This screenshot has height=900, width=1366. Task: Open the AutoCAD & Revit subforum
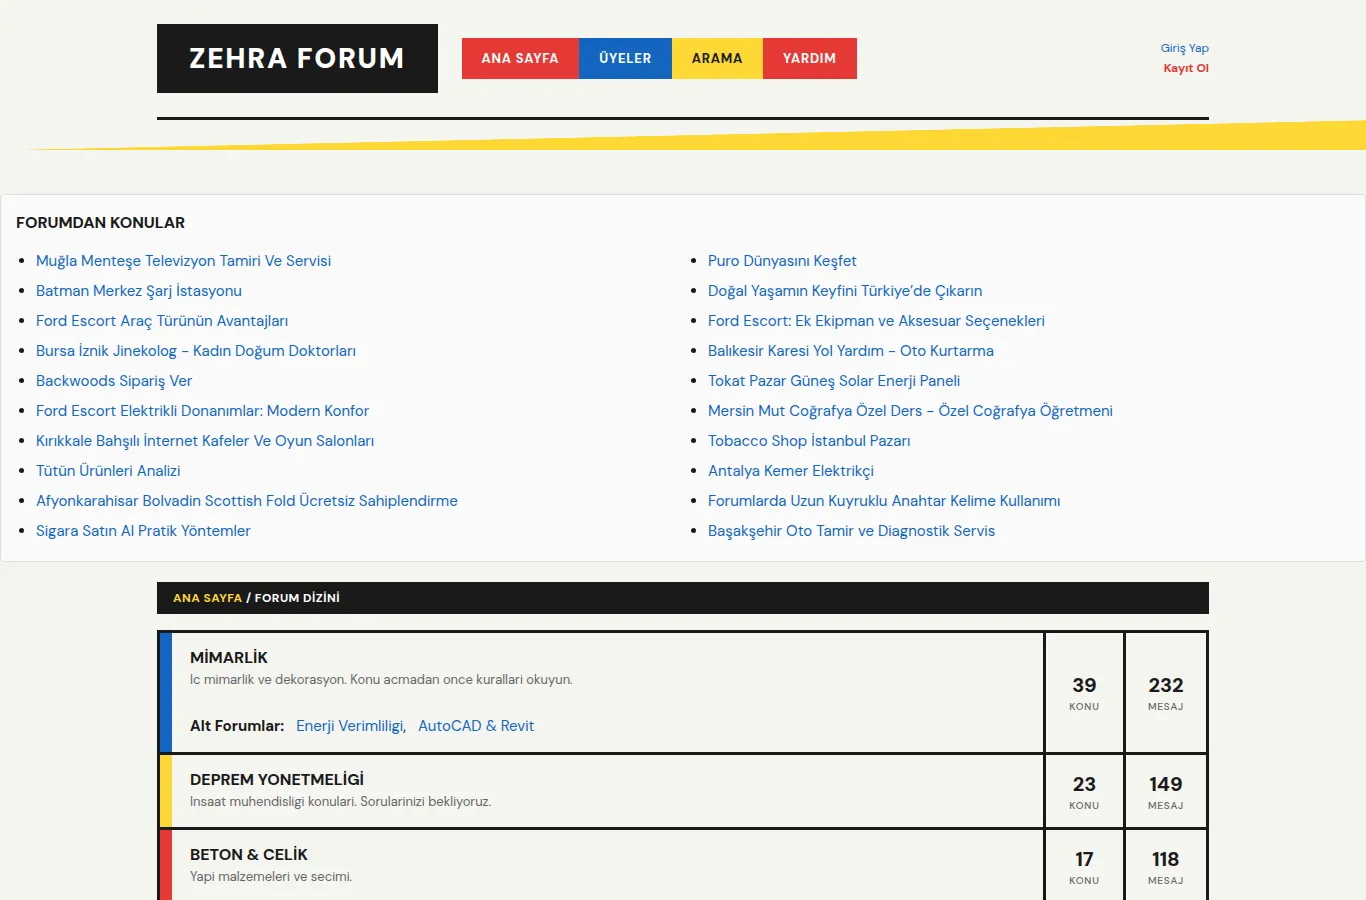(476, 726)
